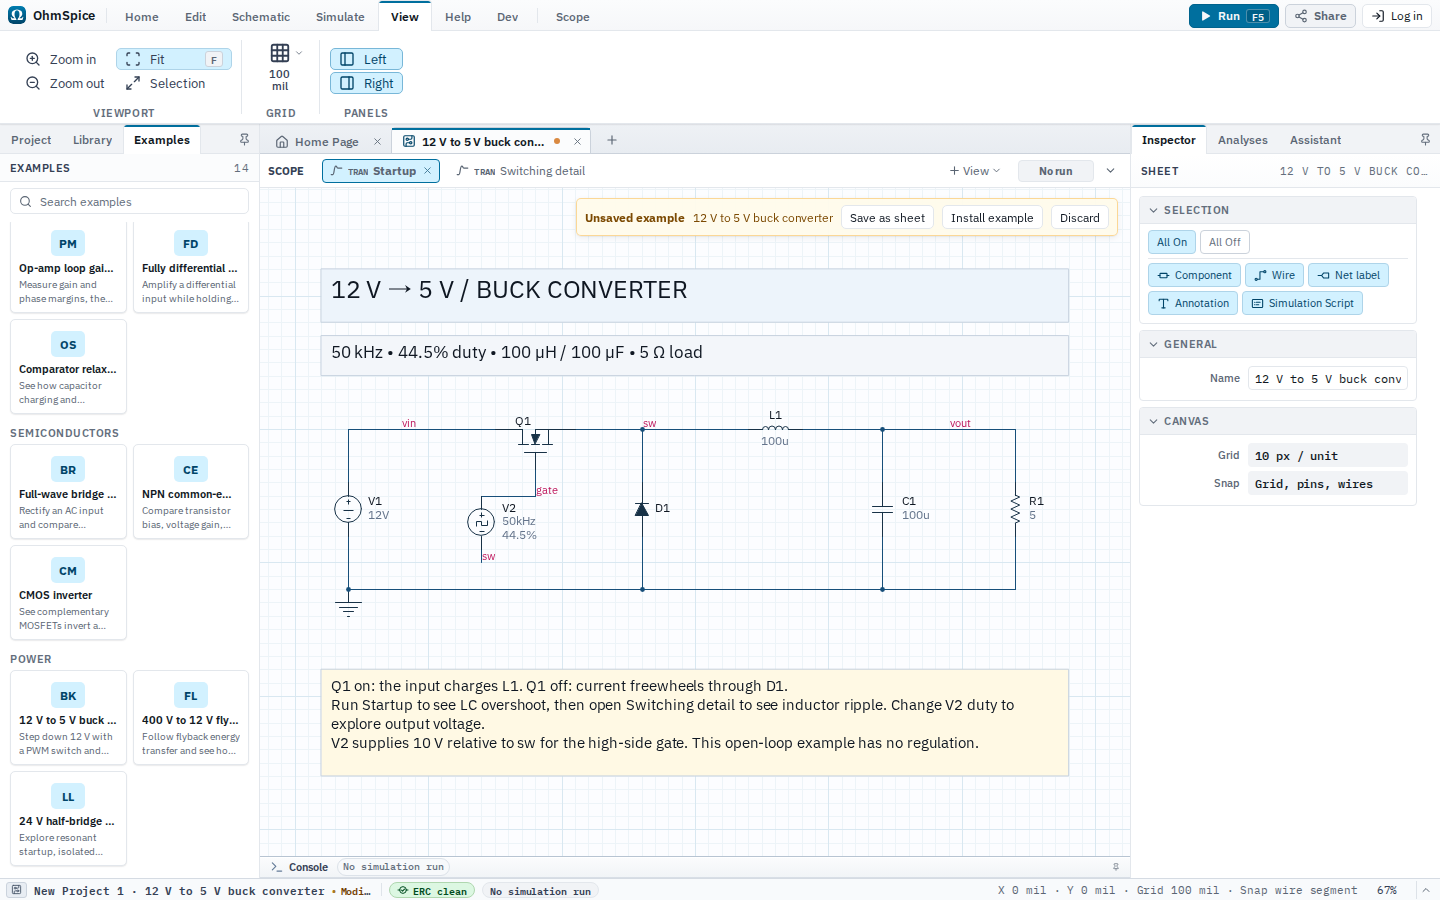Click the Zoom out magnifier icon
Screen dimensions: 1440x900
(x=33, y=83)
